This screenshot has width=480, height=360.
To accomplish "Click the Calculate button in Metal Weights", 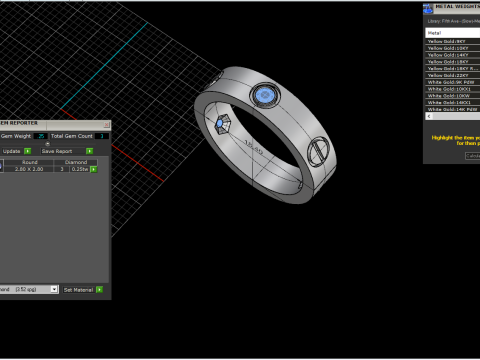I will pos(473,156).
